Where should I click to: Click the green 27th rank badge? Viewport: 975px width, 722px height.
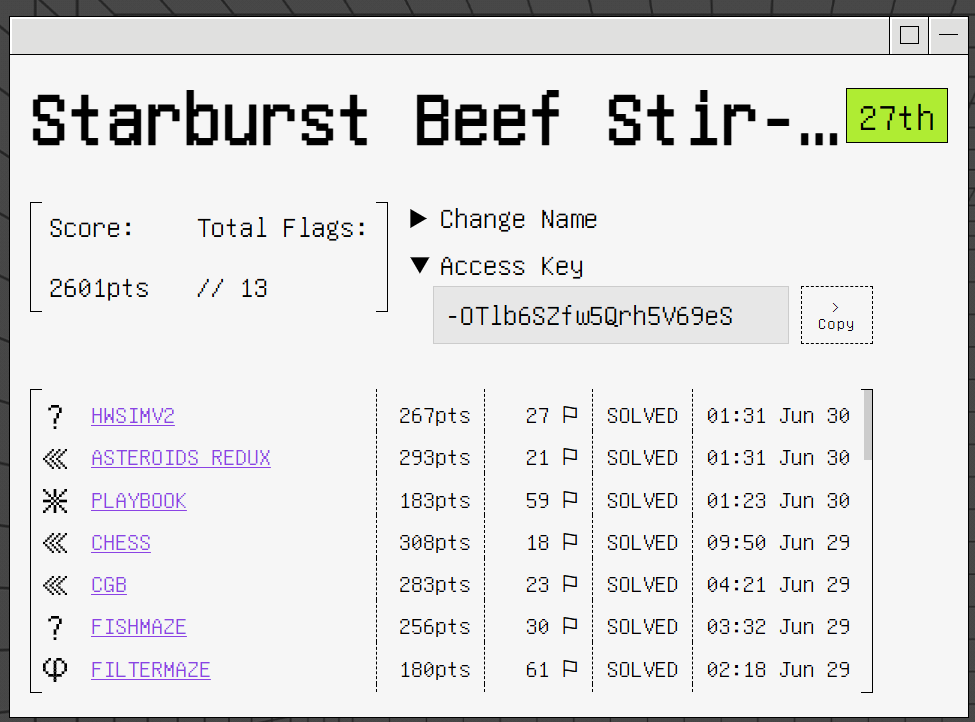pyautogui.click(x=897, y=116)
